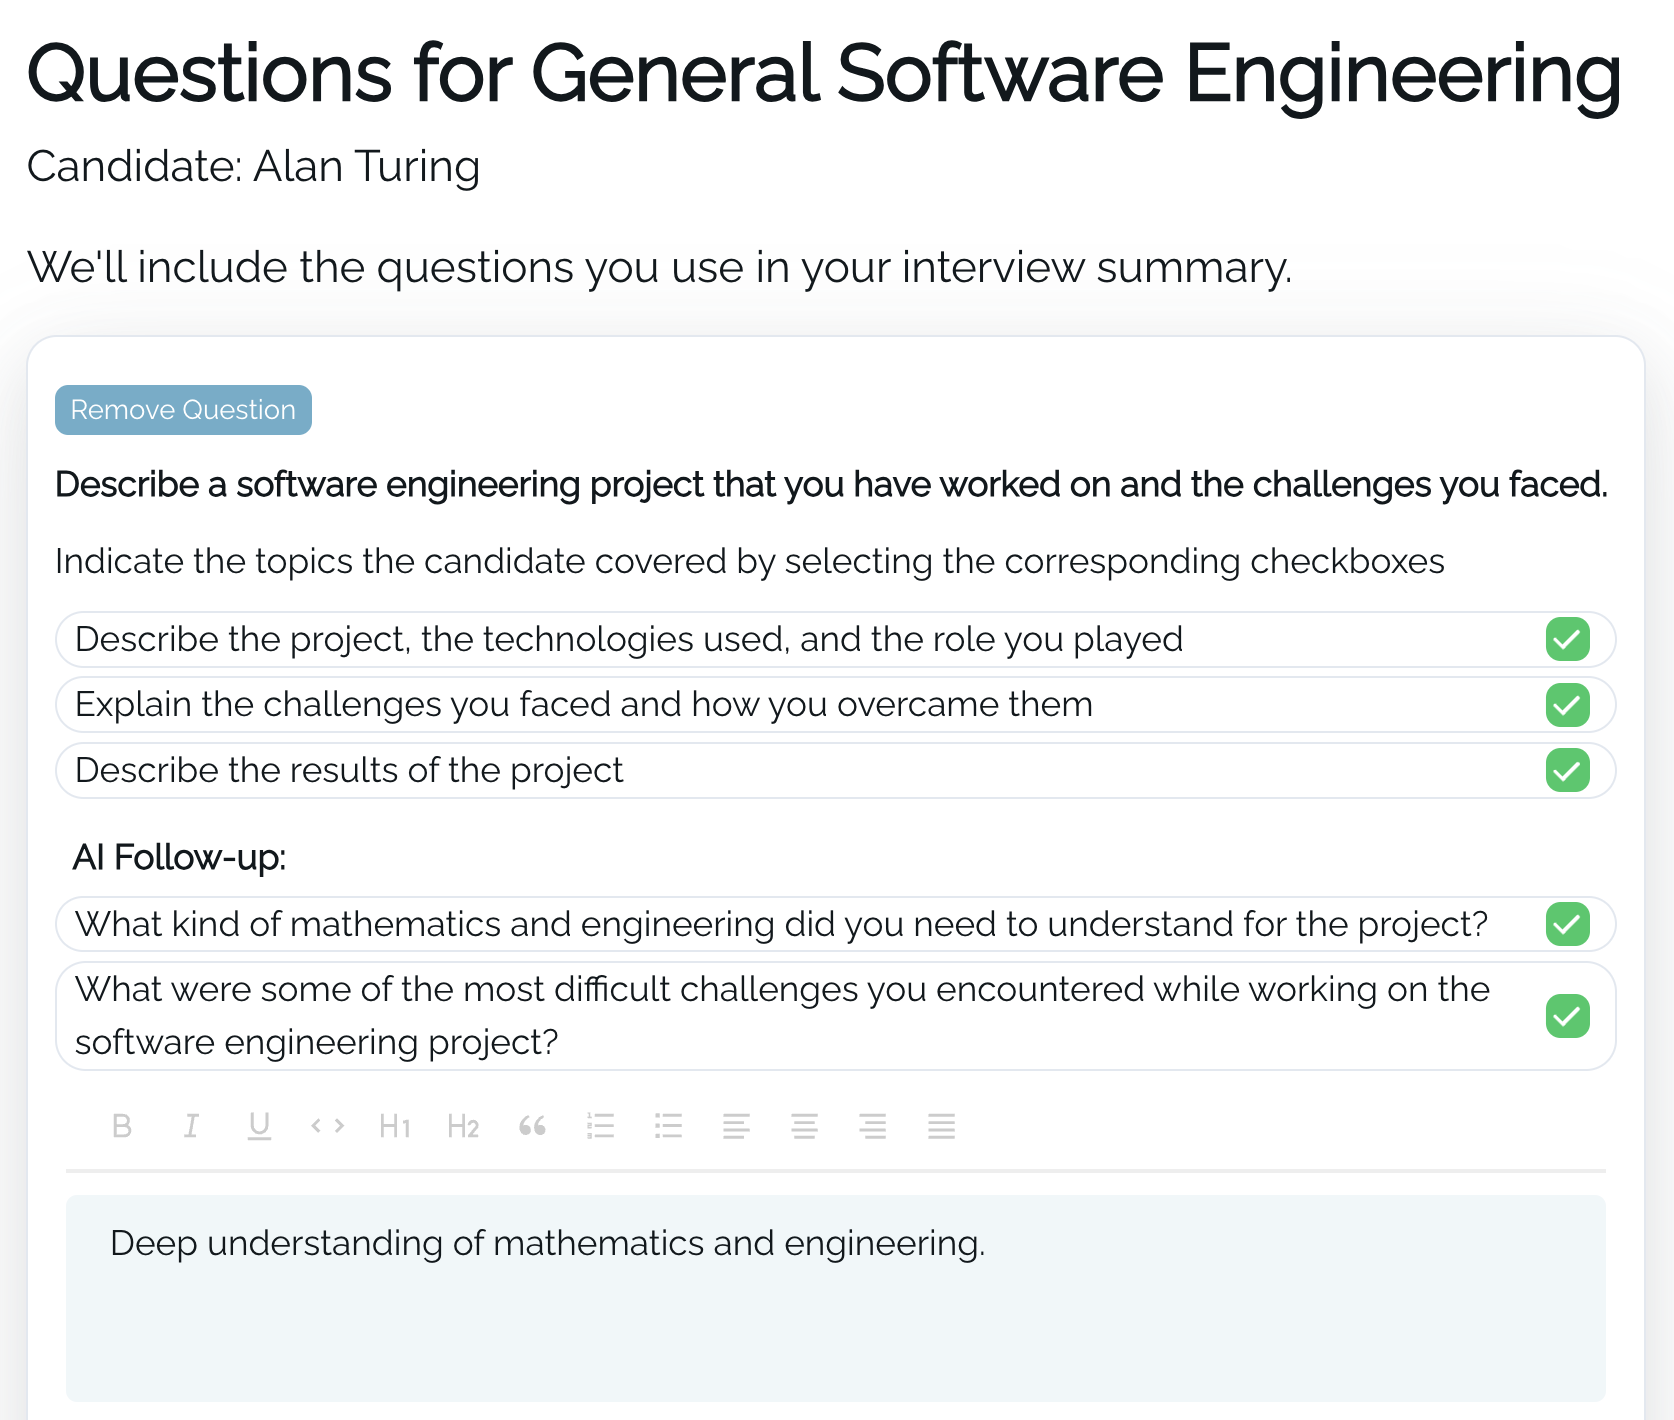The width and height of the screenshot is (1674, 1420).
Task: Insert a blockquote in notes
Action: click(x=532, y=1126)
